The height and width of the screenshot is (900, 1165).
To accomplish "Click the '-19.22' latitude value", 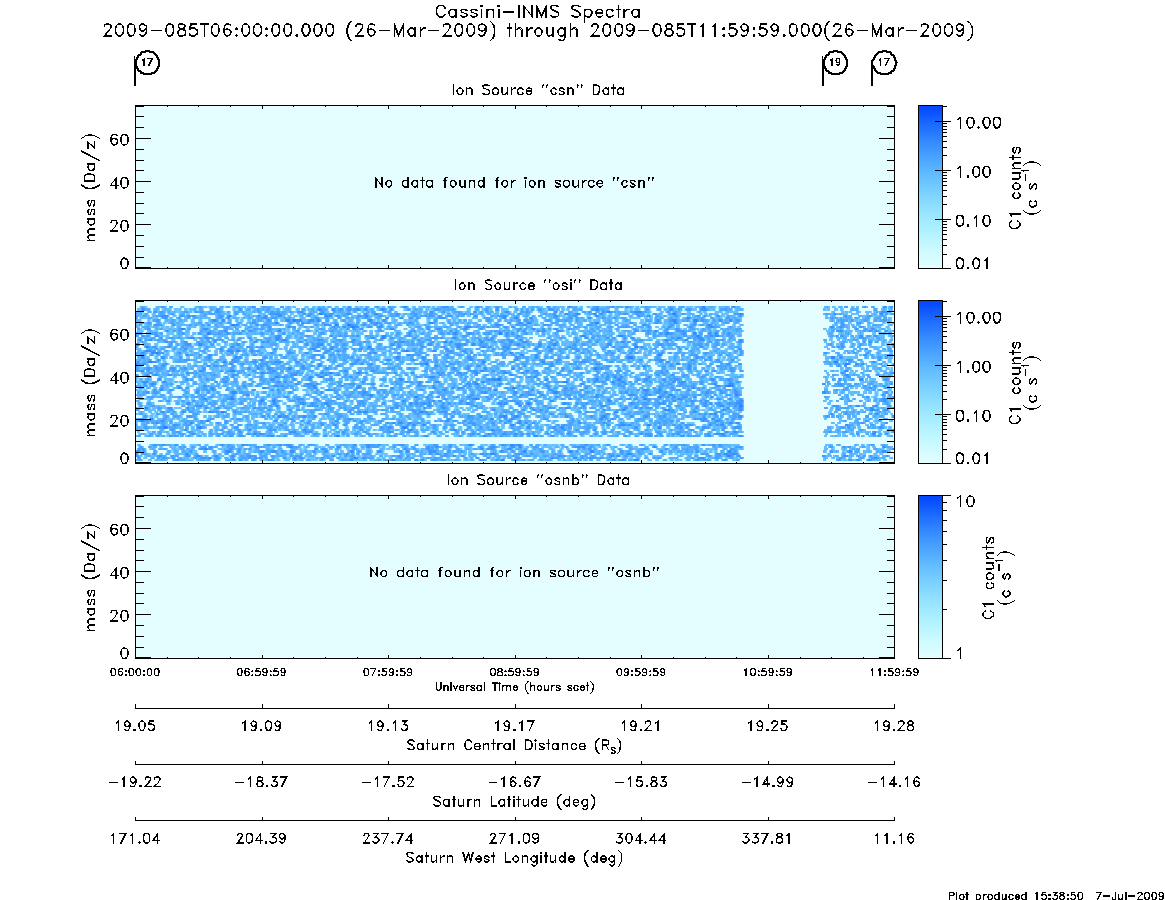I will (x=135, y=782).
